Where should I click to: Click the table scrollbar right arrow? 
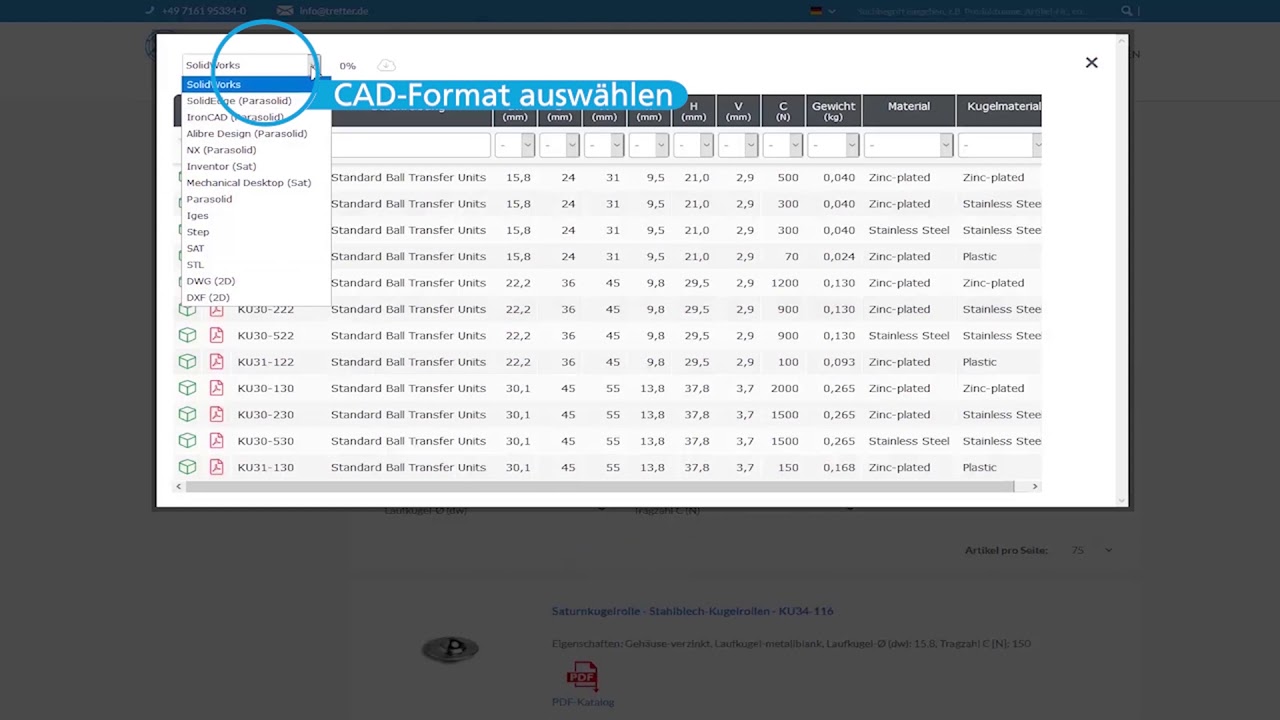coord(1035,486)
